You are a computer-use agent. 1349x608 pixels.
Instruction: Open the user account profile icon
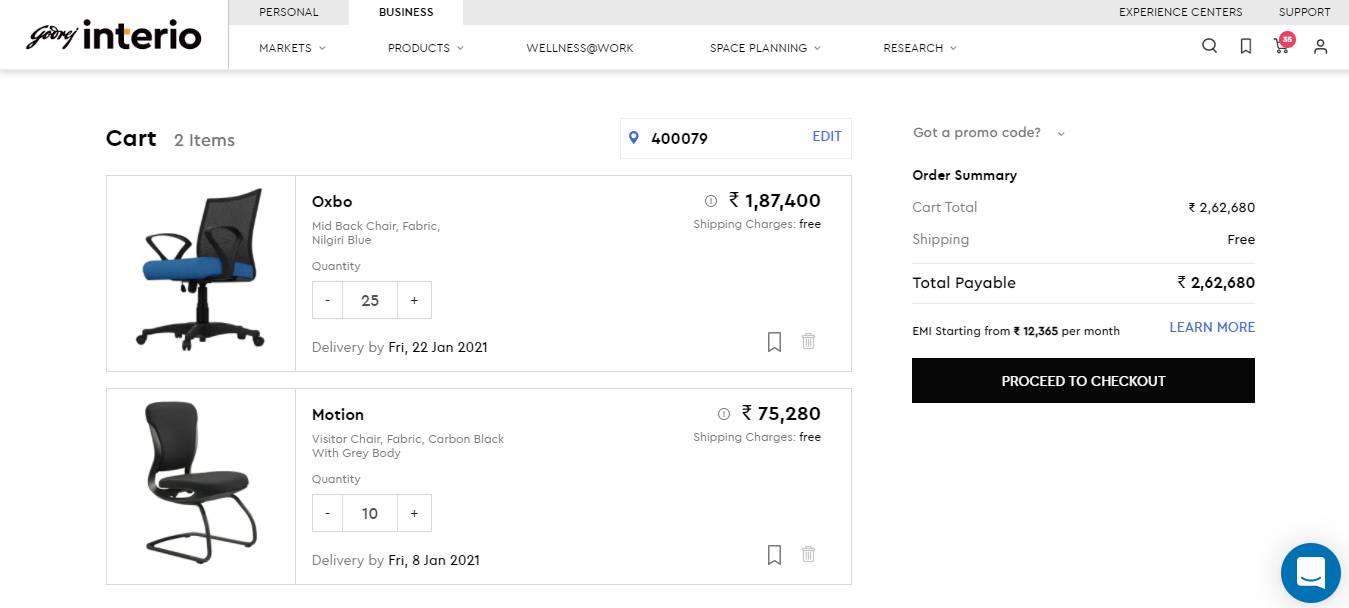tap(1320, 46)
